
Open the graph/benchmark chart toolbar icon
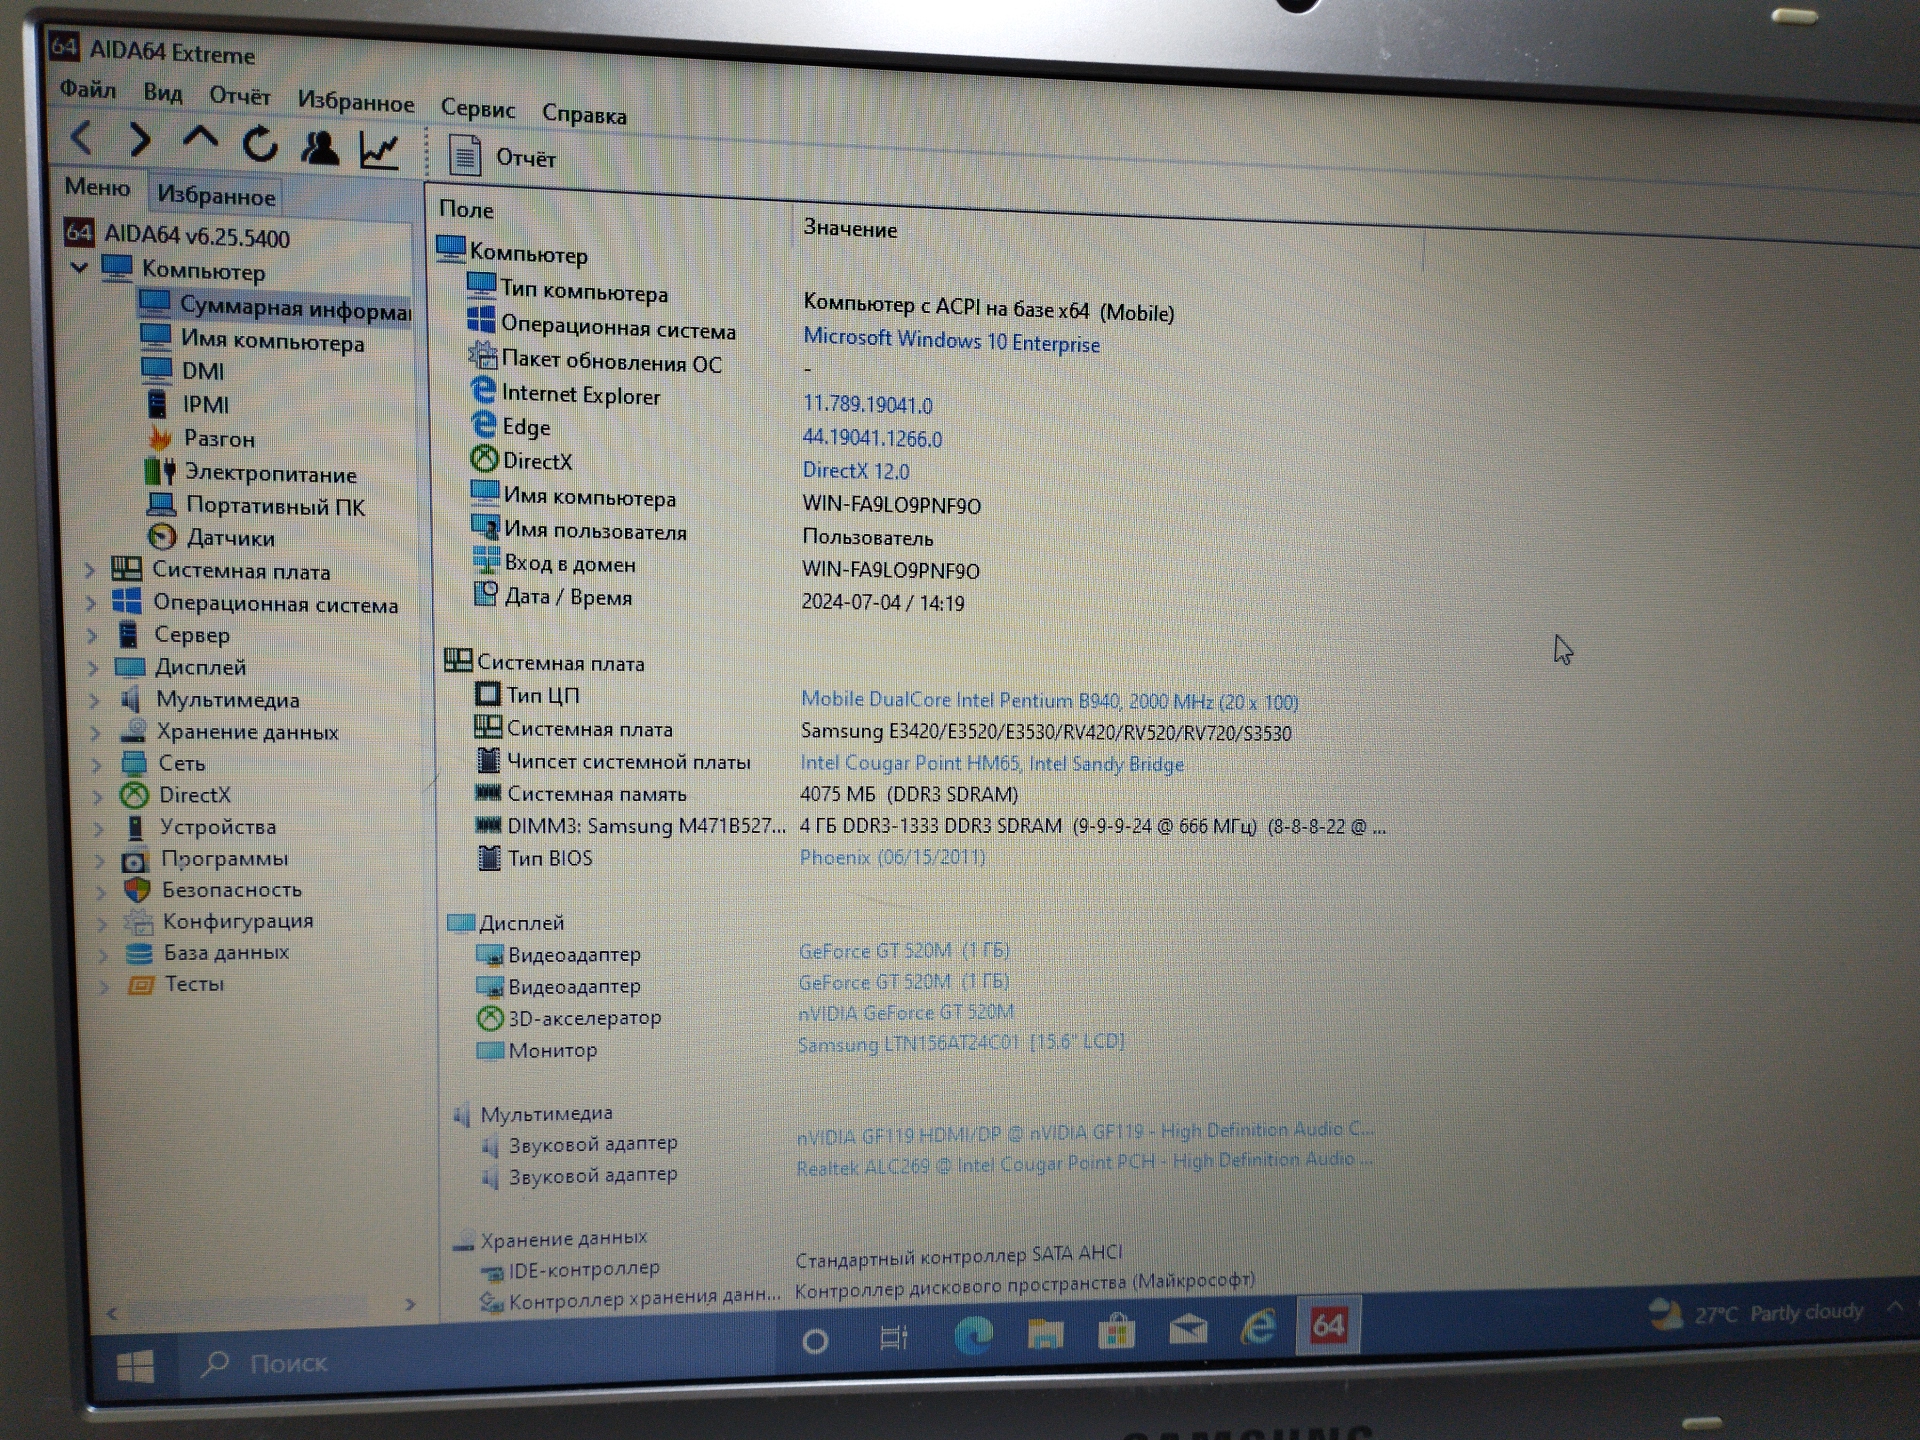(x=380, y=151)
